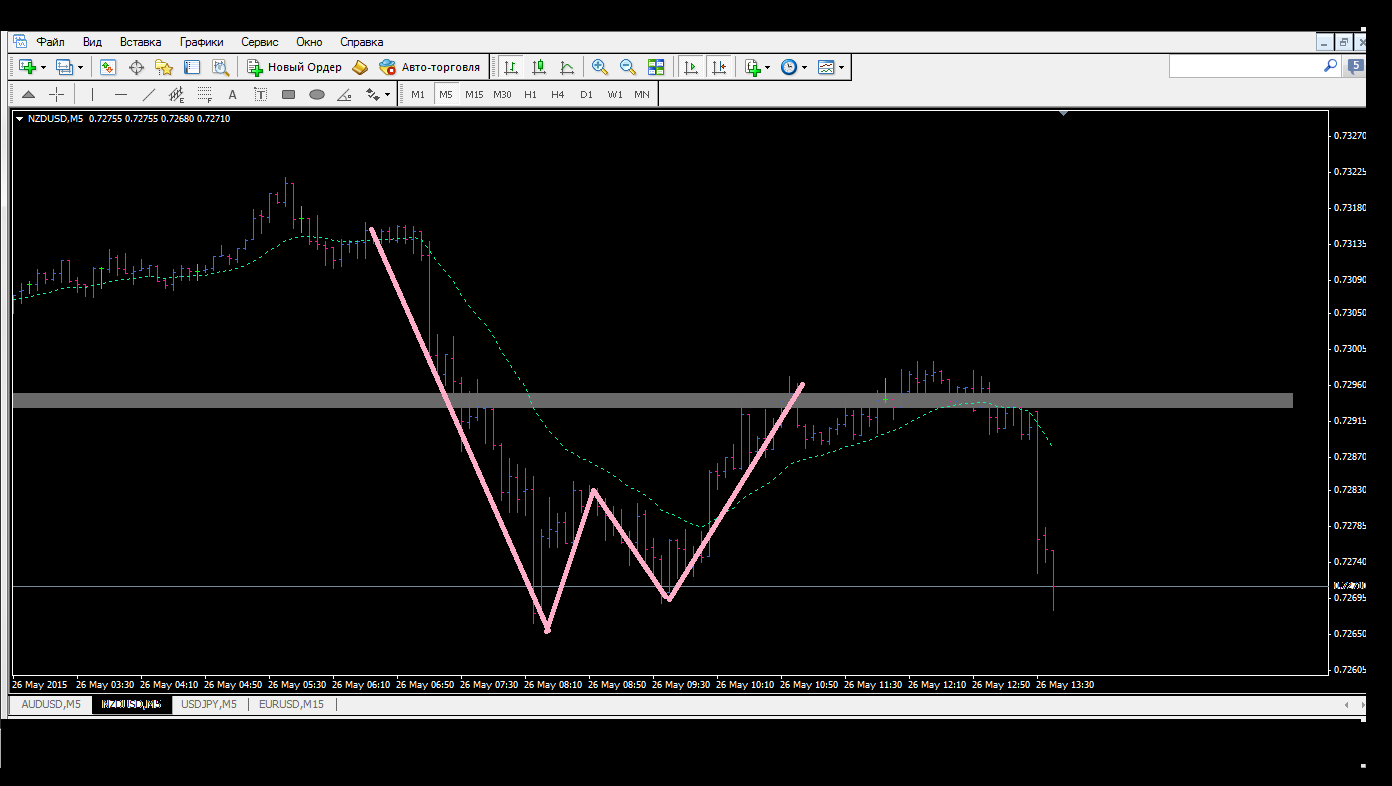
Task: Switch to the EURUSD,M15 chart tab
Action: (x=292, y=704)
